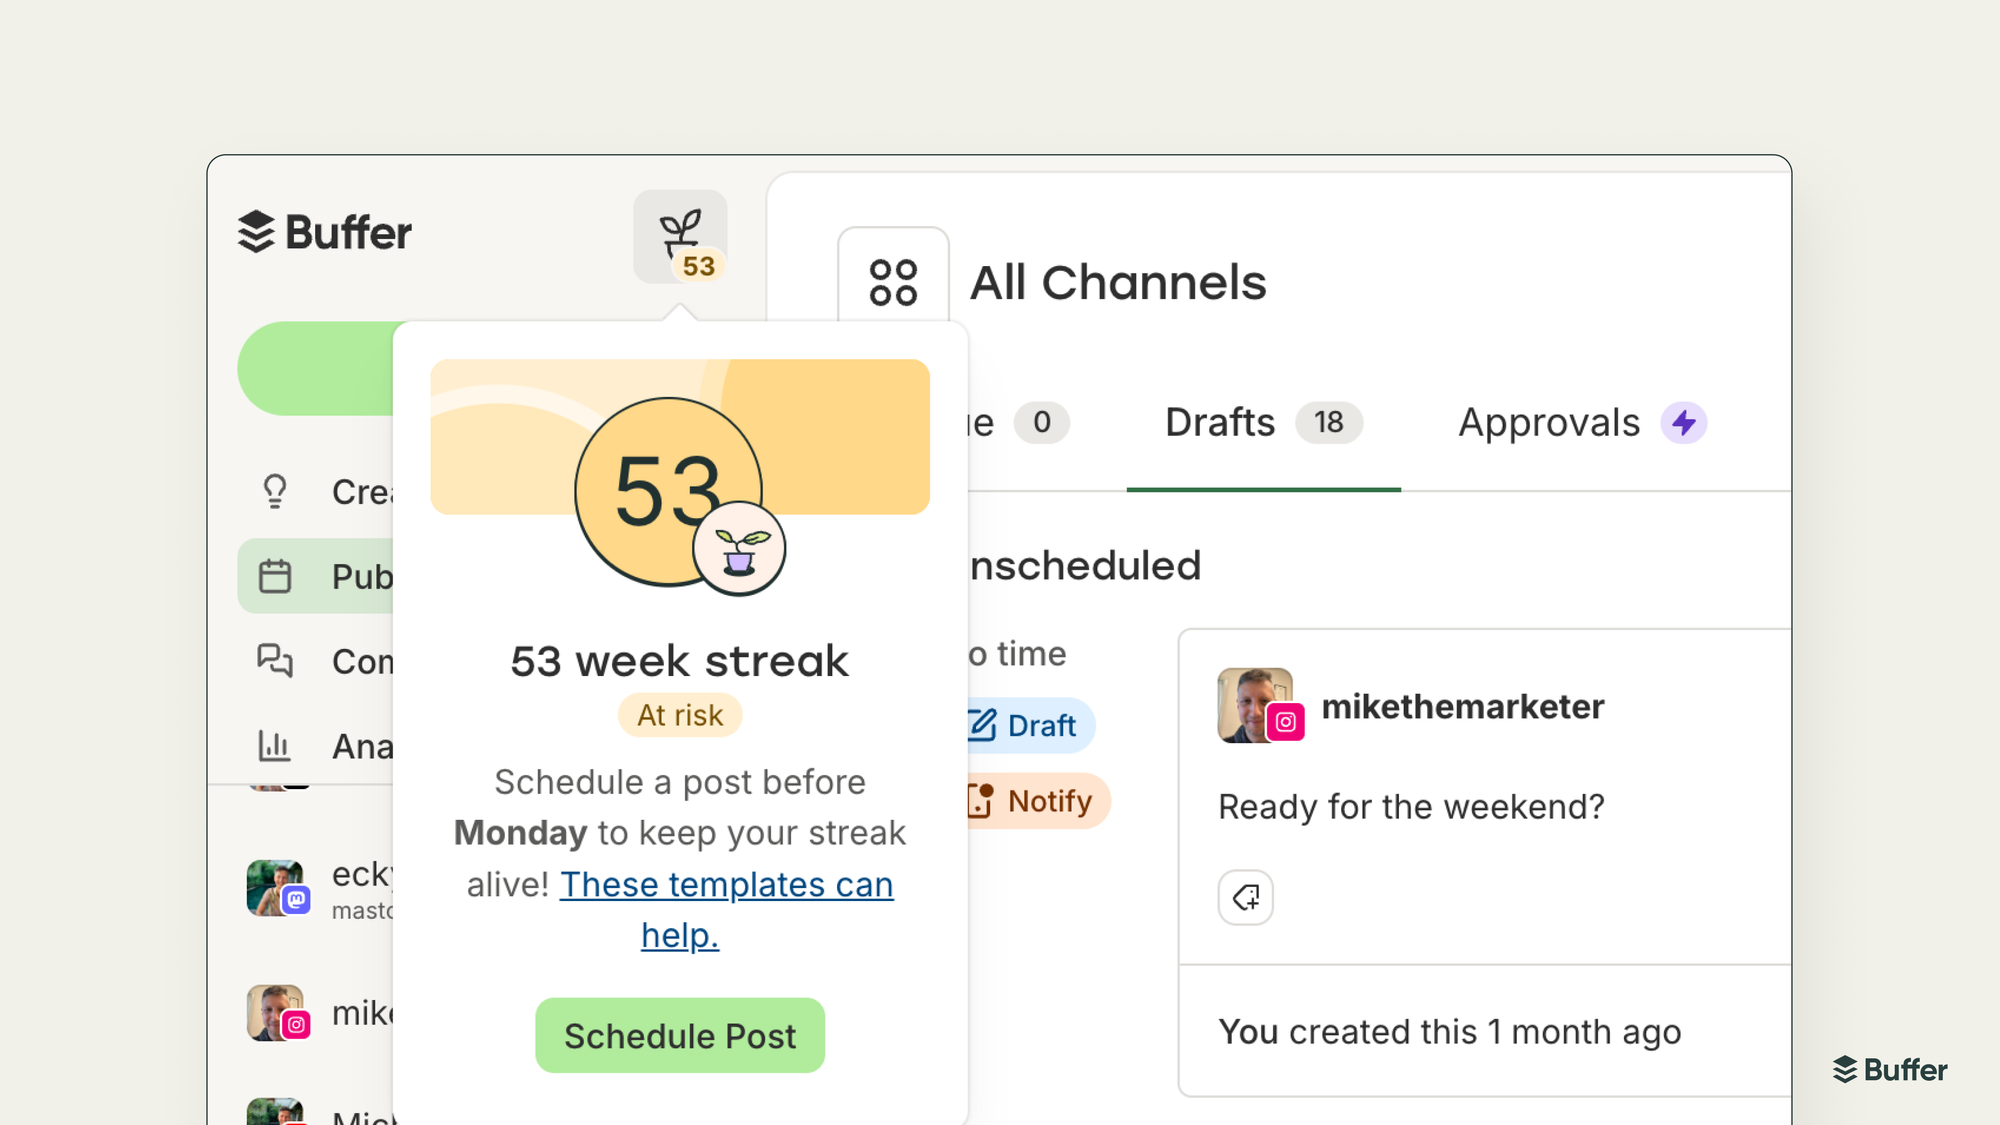Select the Mastodon channel avatar in sidebar
Viewport: 2000px width, 1125px height.
[276, 887]
